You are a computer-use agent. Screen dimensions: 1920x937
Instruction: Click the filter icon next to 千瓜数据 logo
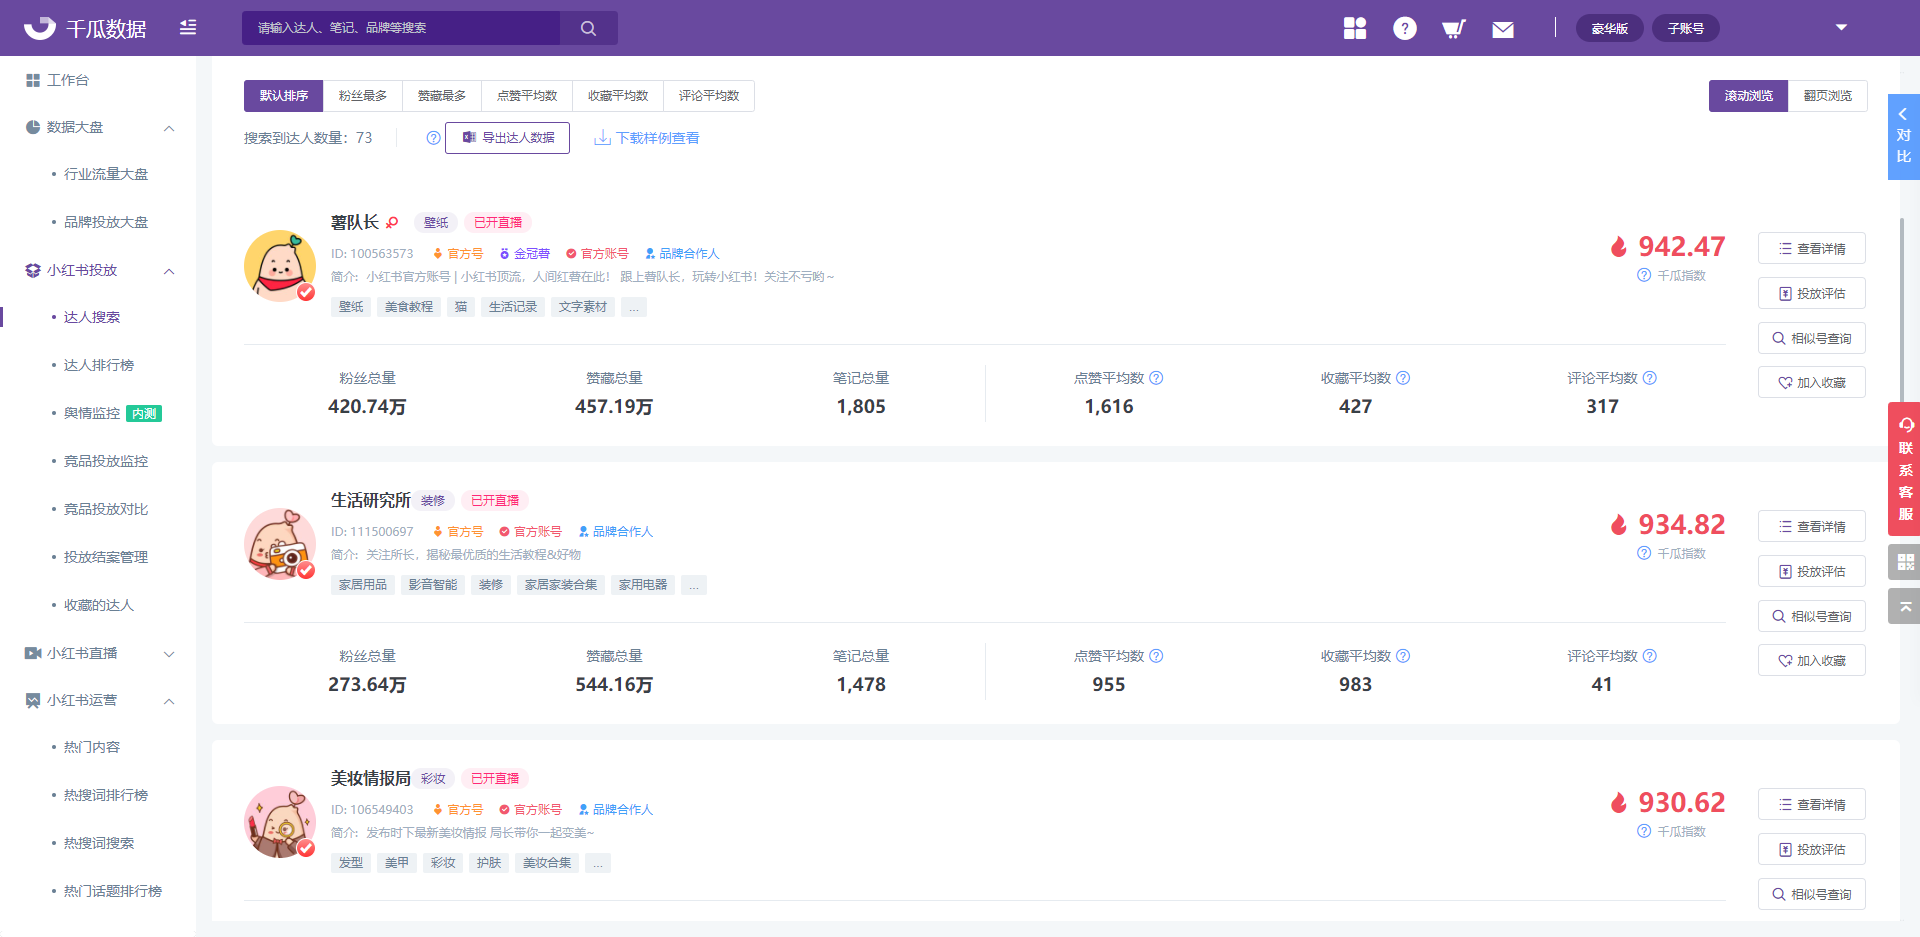point(188,28)
